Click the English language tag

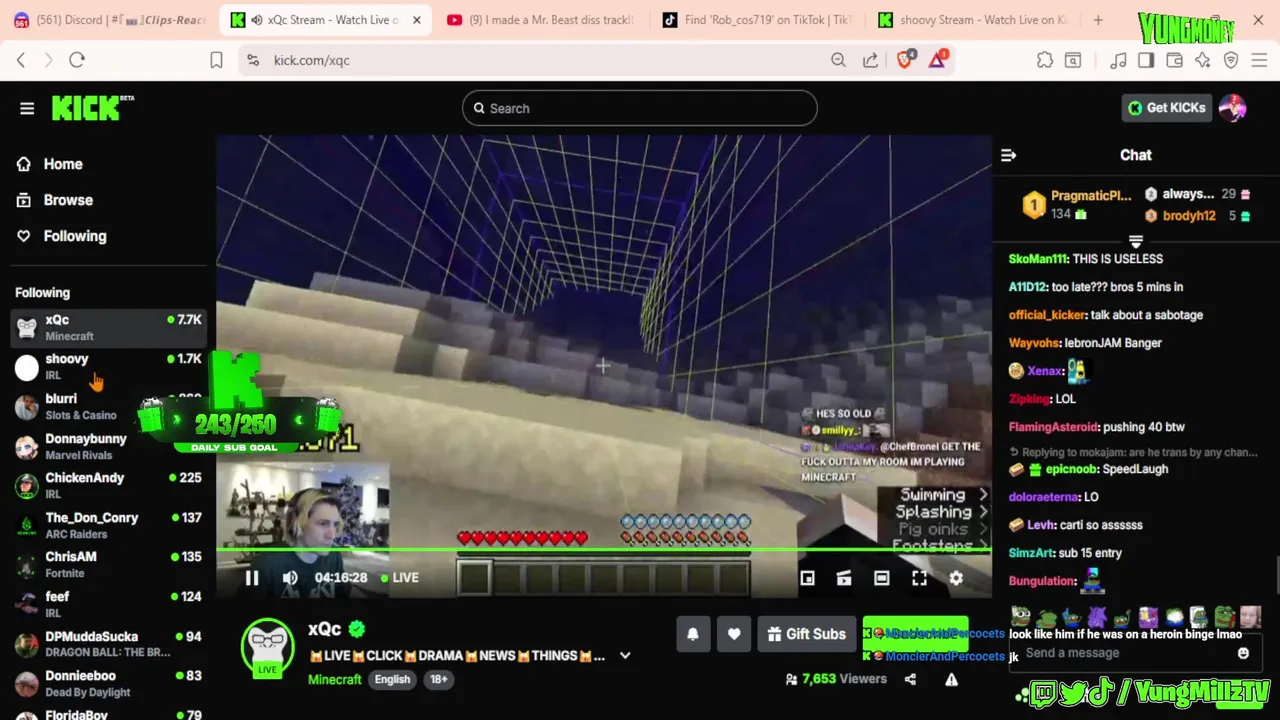(x=392, y=679)
